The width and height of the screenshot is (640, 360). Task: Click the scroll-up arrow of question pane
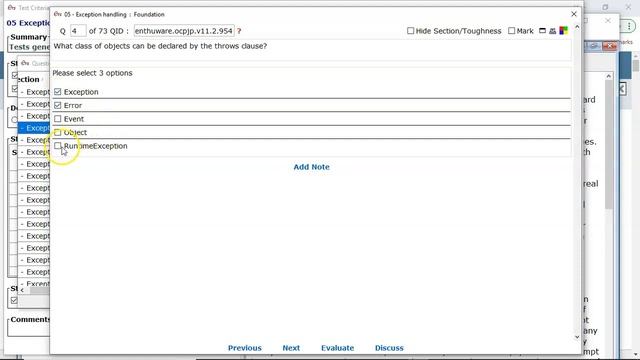click(x=577, y=27)
